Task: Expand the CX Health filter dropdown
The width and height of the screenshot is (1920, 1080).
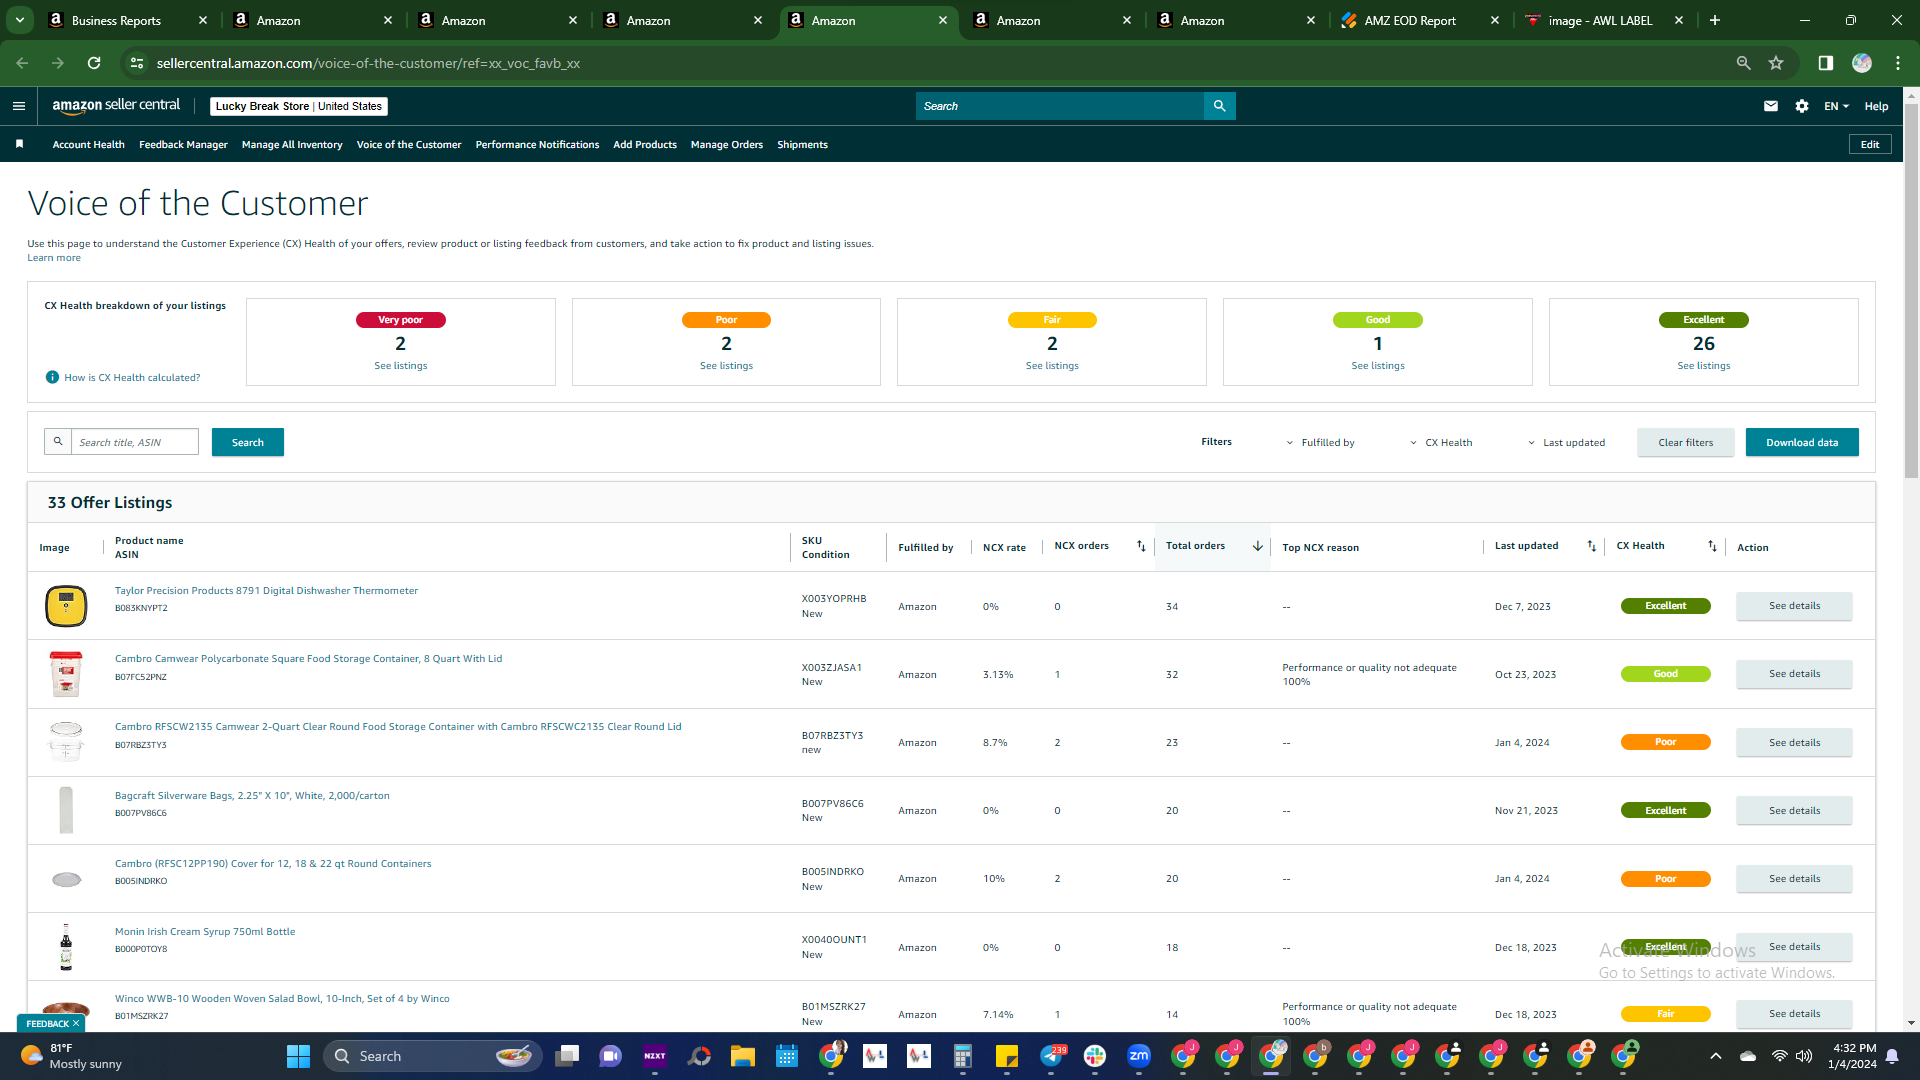Action: pos(1441,443)
